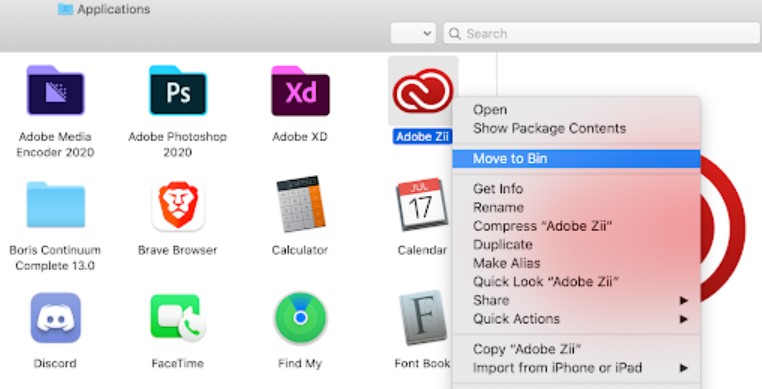Screen dimensions: 762x389
Task: Click the "Calendar" name label
Action: pos(422,250)
